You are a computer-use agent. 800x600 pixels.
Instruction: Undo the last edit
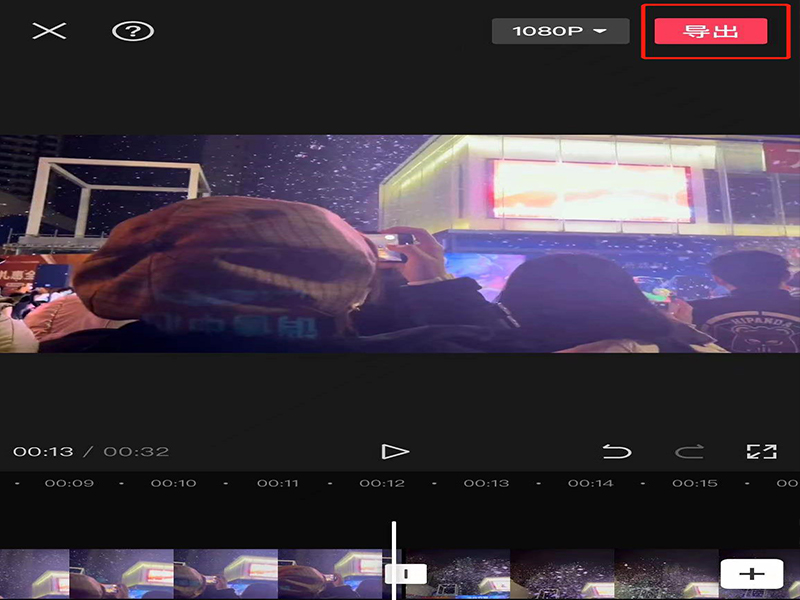pos(617,452)
